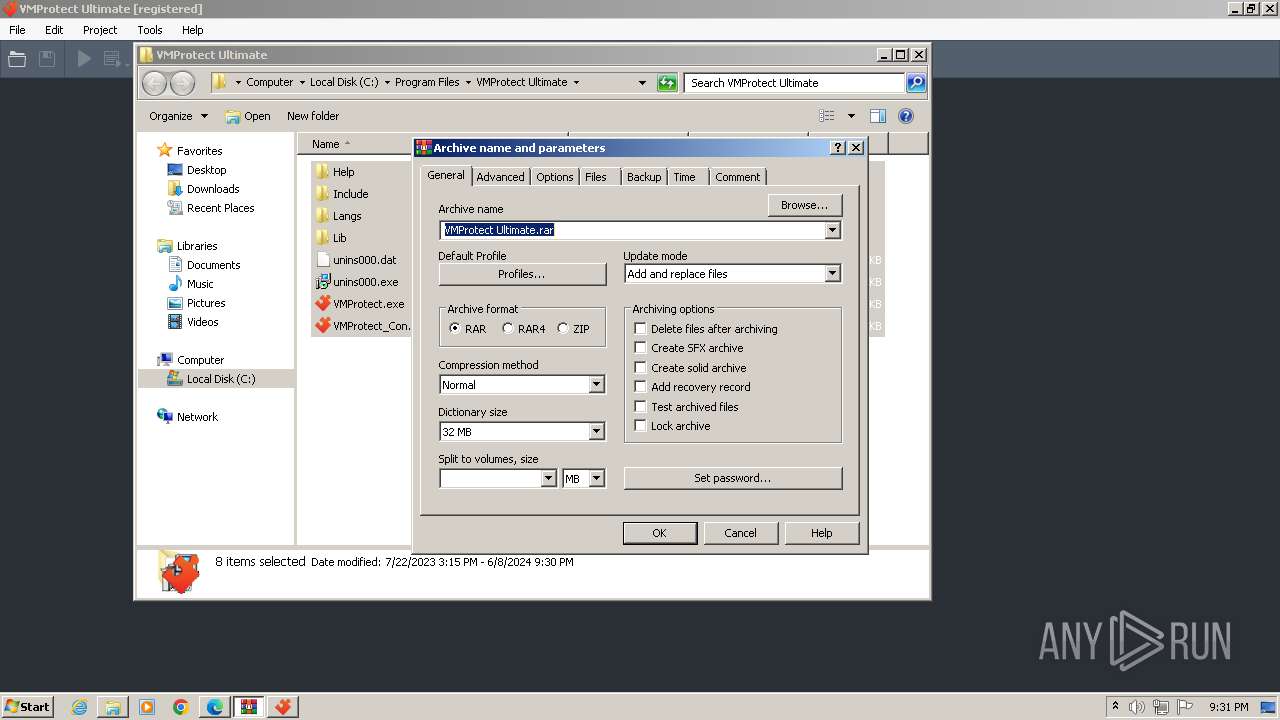Click the Explorer back navigation arrow
This screenshot has width=1280, height=720.
[155, 83]
